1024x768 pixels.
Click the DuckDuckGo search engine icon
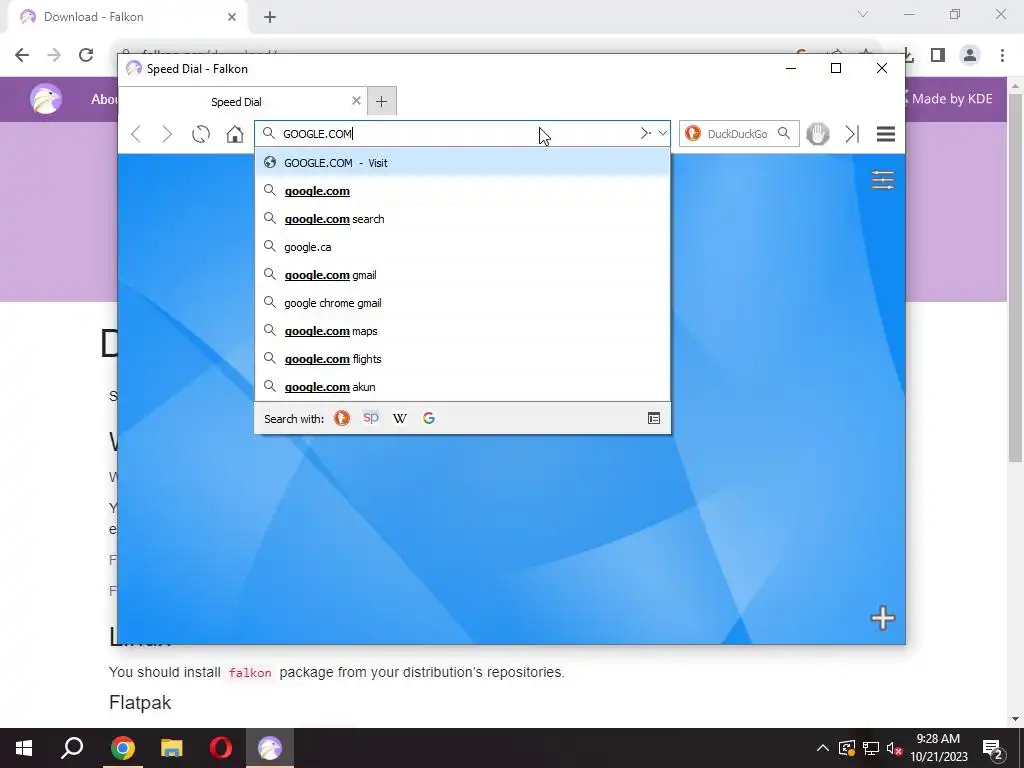[x=693, y=133]
